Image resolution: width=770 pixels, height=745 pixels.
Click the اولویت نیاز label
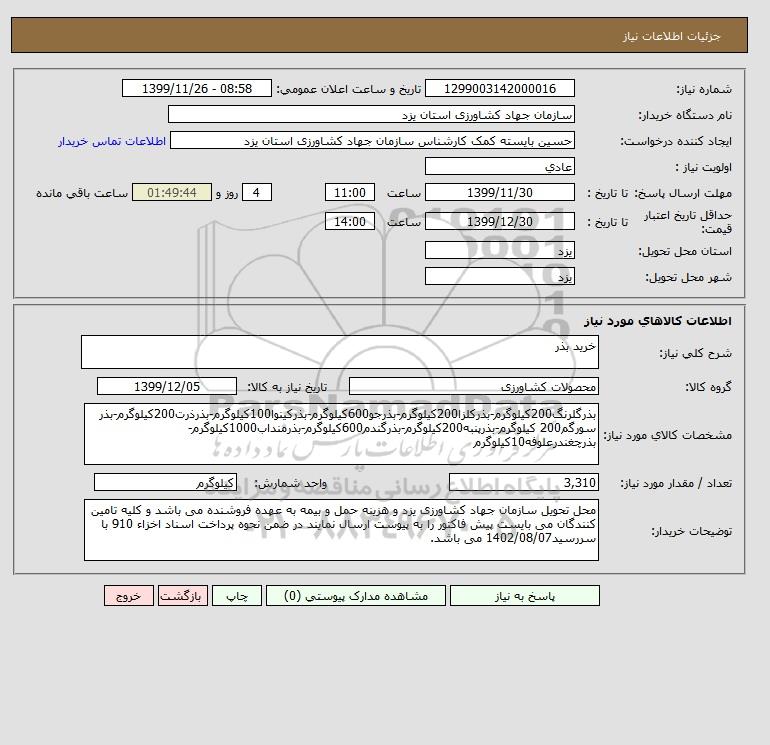pos(704,167)
